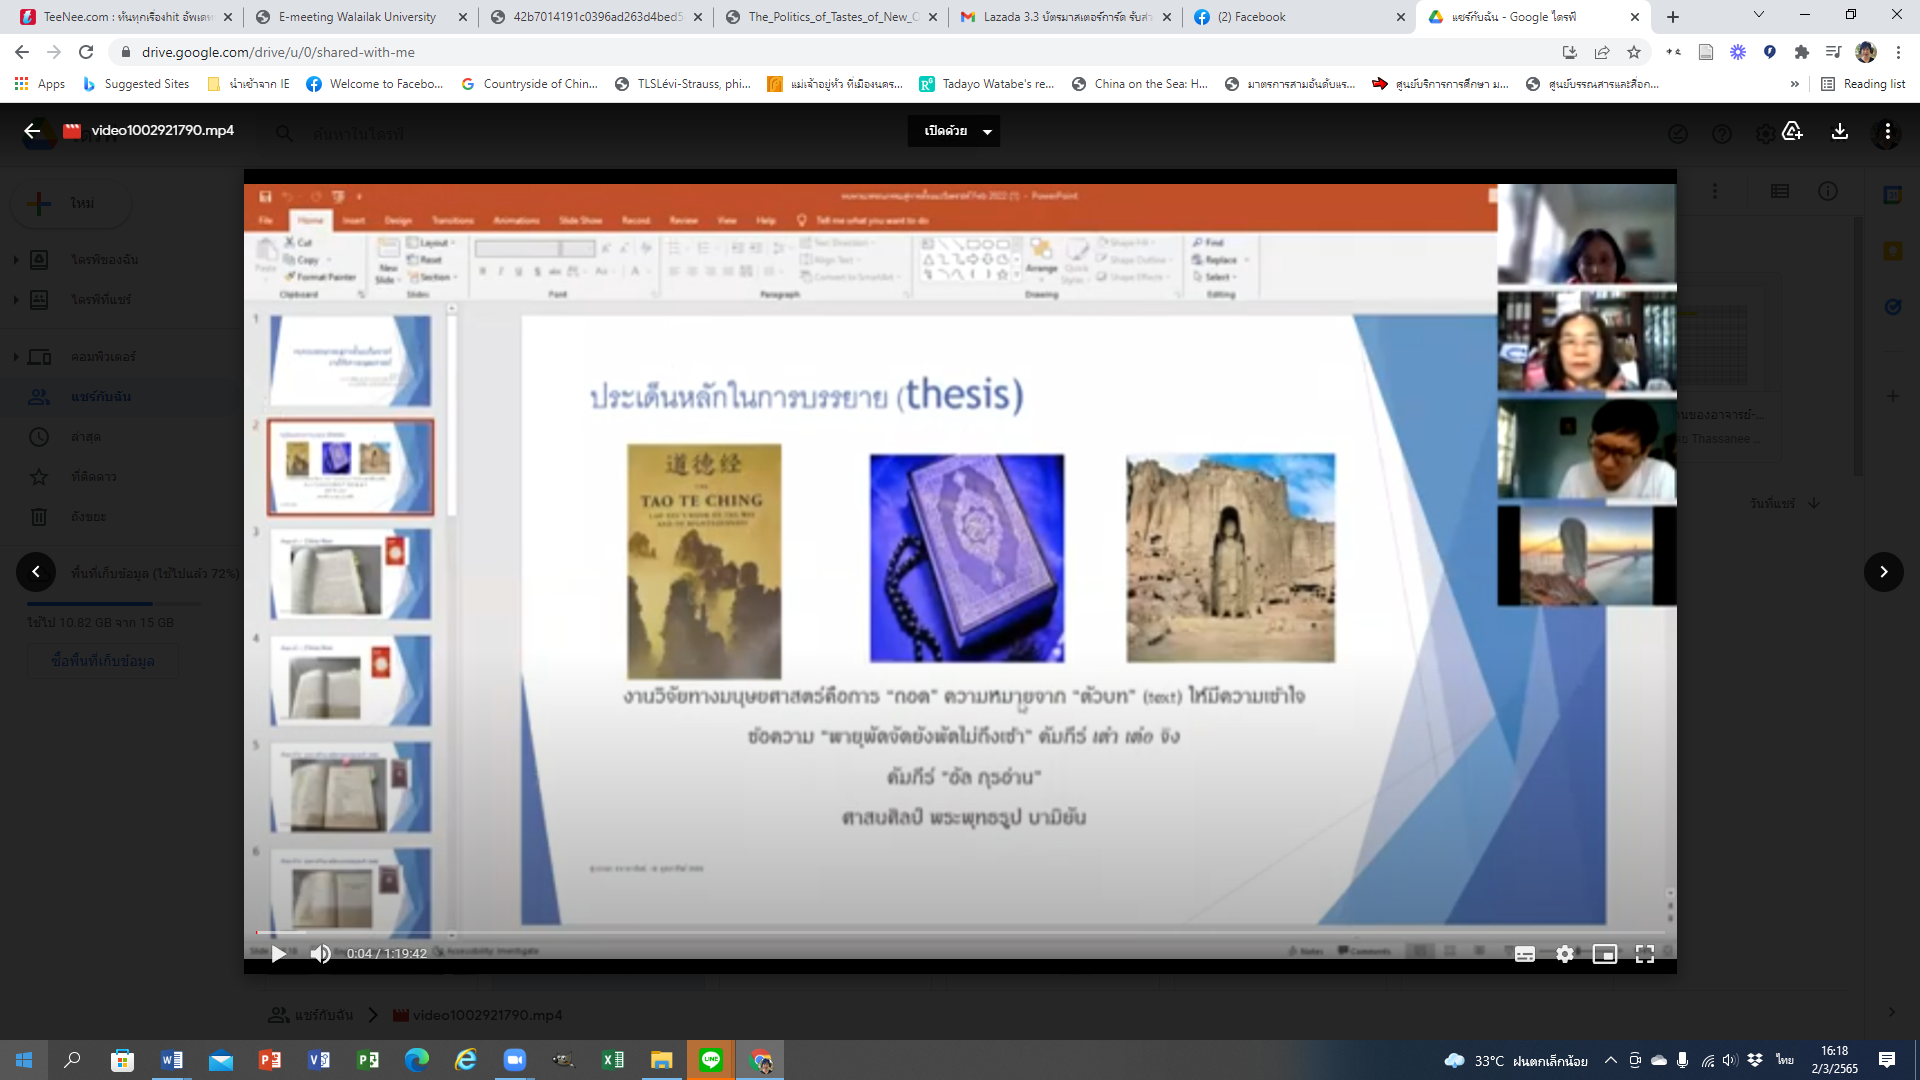Toggle miniplayer mode
The image size is (1920, 1080).
point(1605,954)
